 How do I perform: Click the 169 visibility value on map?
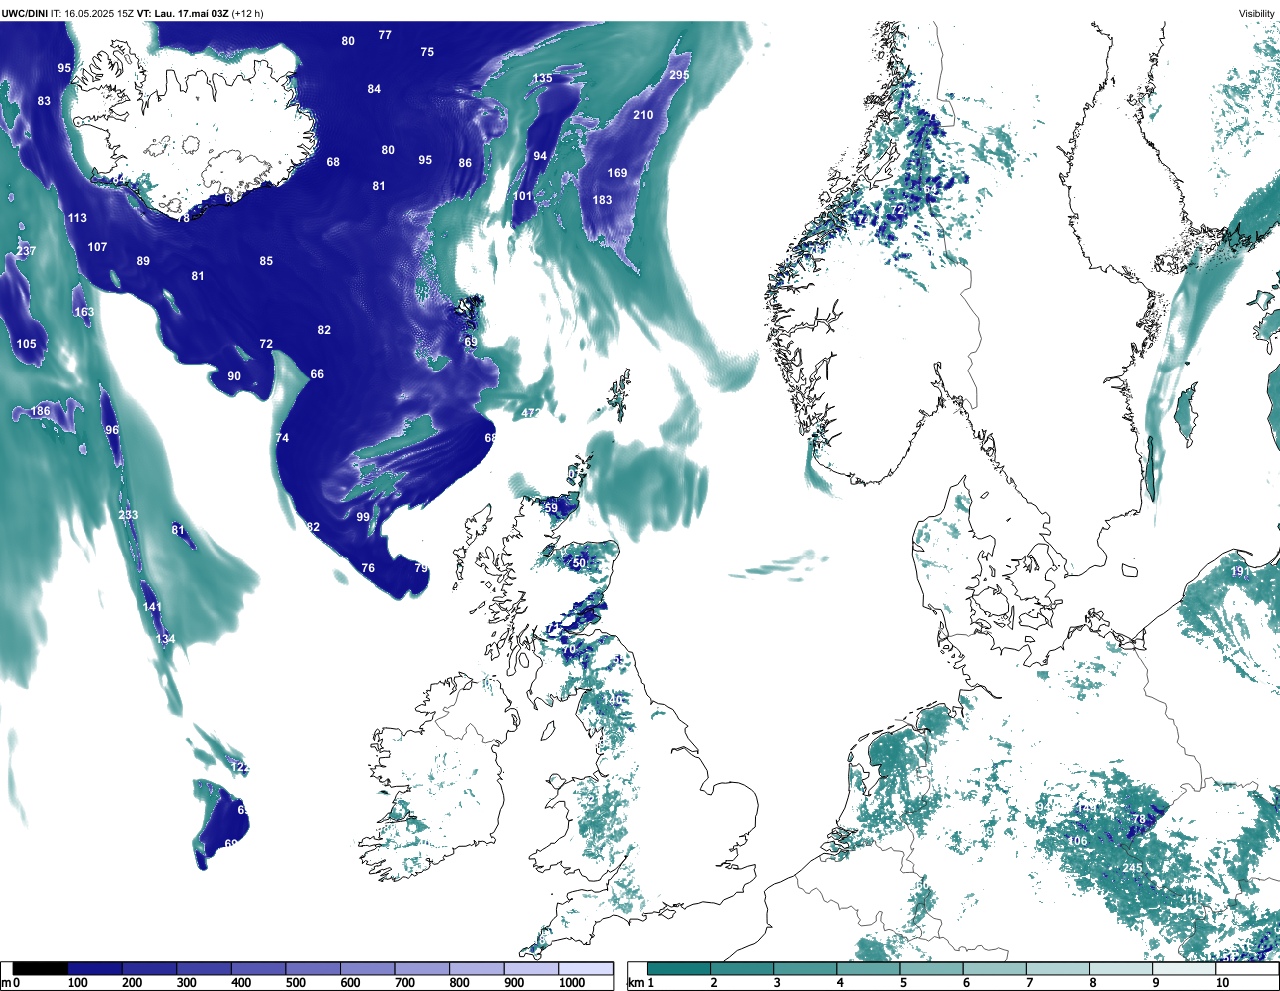(618, 173)
